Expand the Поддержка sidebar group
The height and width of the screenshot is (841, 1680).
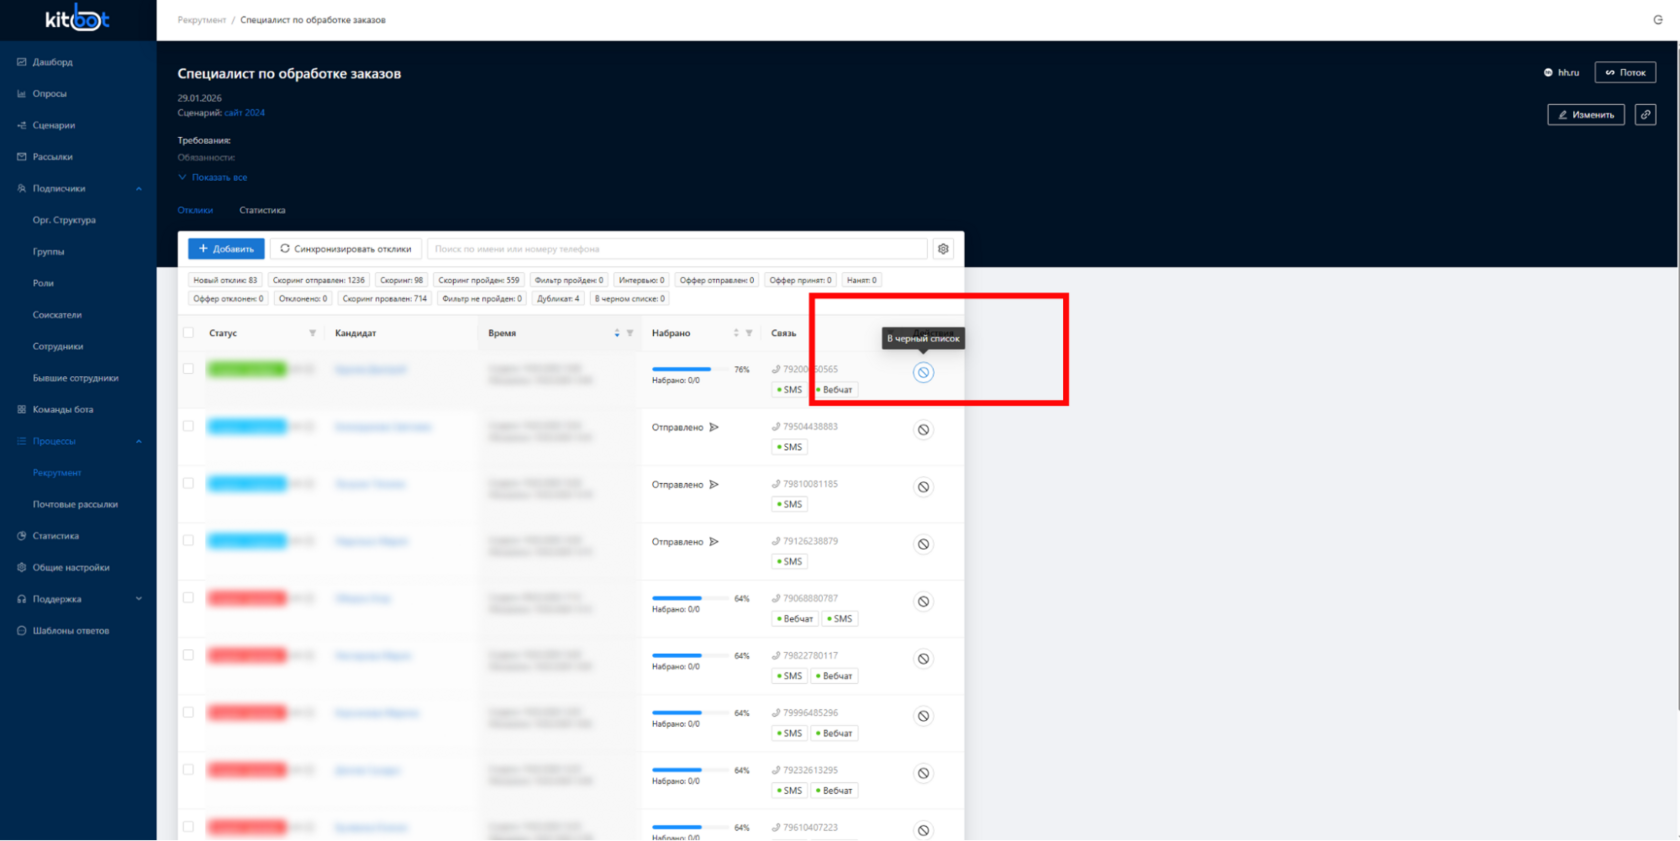(139, 599)
